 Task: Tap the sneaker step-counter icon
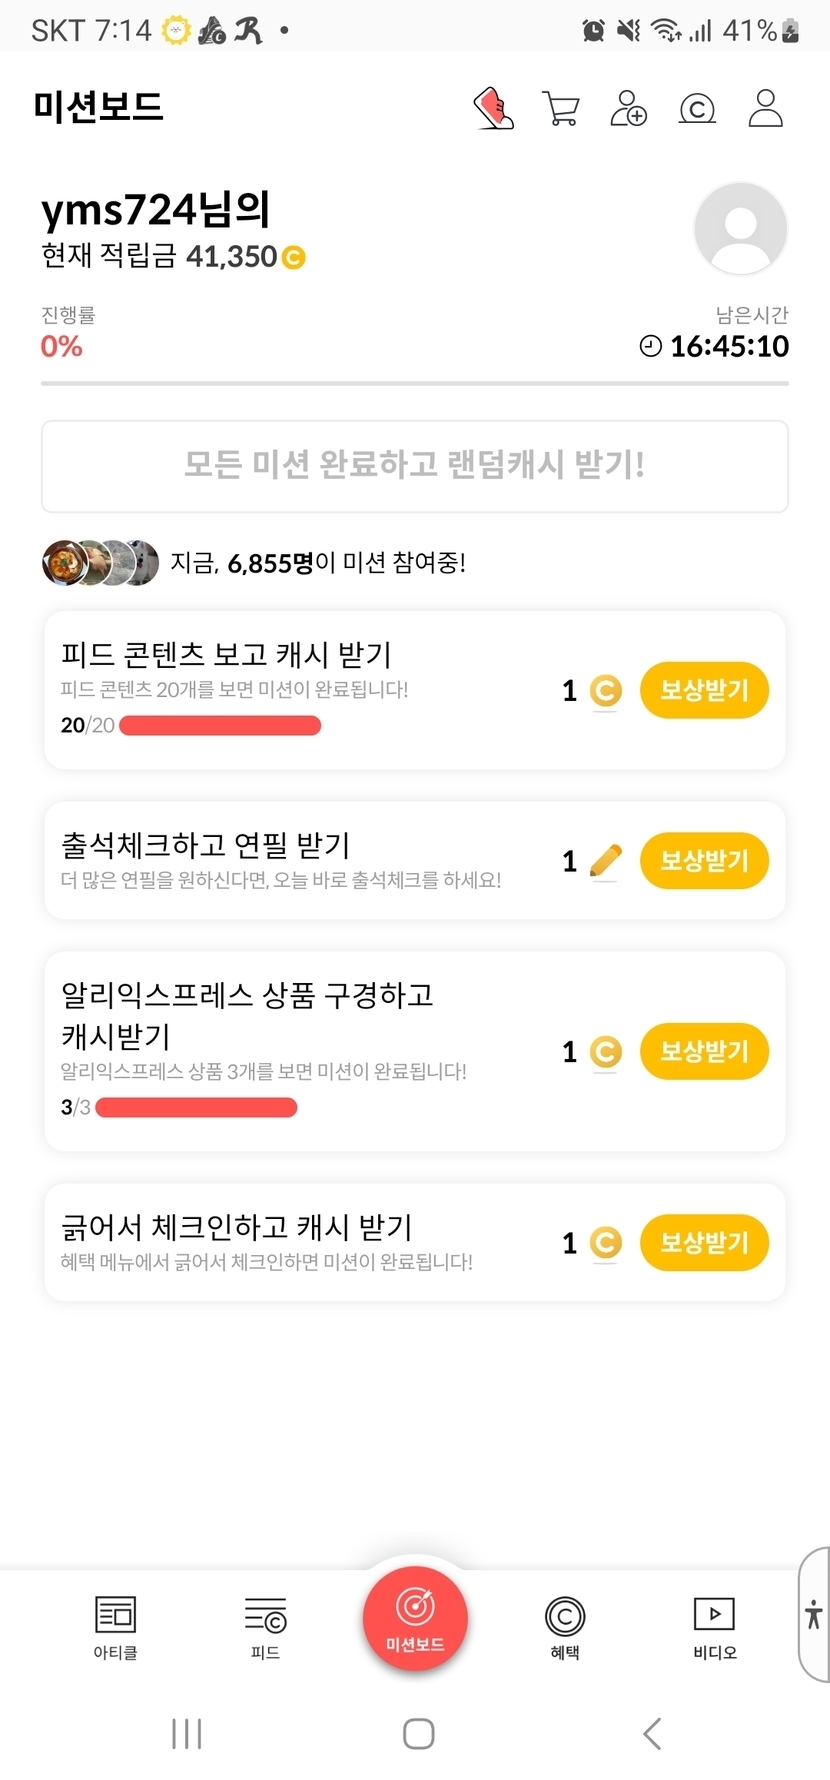pyautogui.click(x=493, y=108)
